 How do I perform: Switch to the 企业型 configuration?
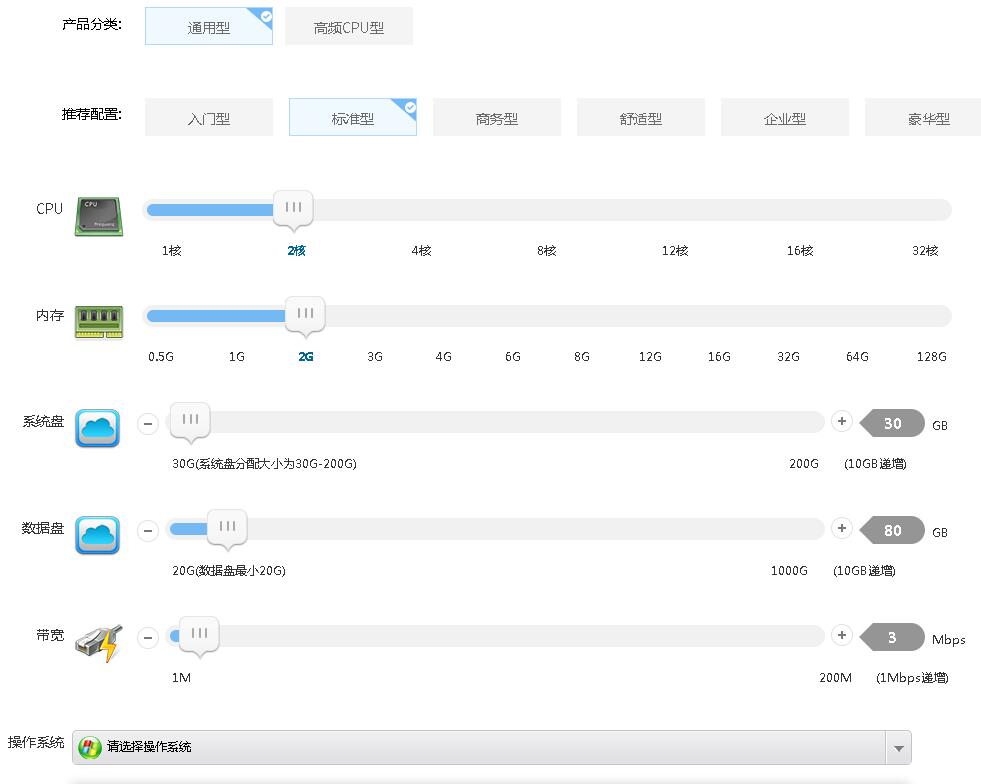(x=785, y=118)
